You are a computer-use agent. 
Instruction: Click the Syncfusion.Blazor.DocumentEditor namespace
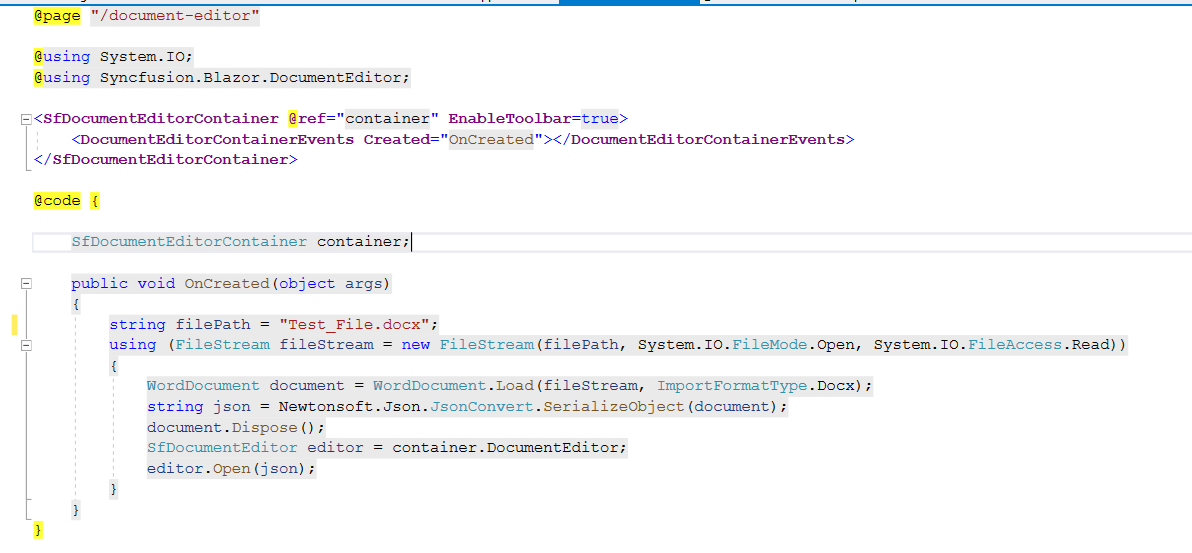coord(254,77)
